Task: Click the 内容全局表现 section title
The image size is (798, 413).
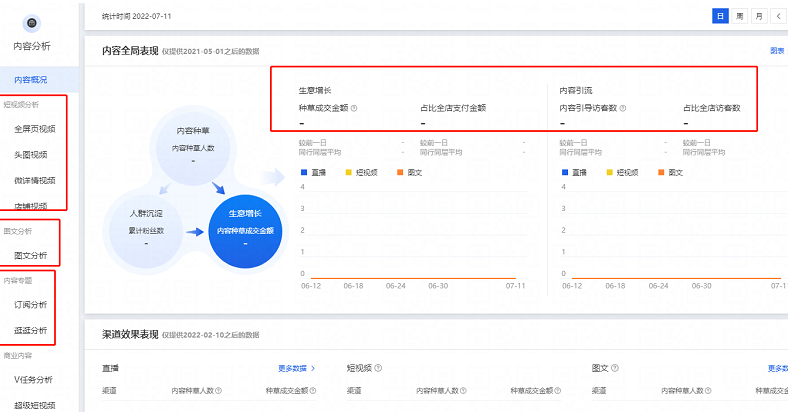Action: pos(130,51)
